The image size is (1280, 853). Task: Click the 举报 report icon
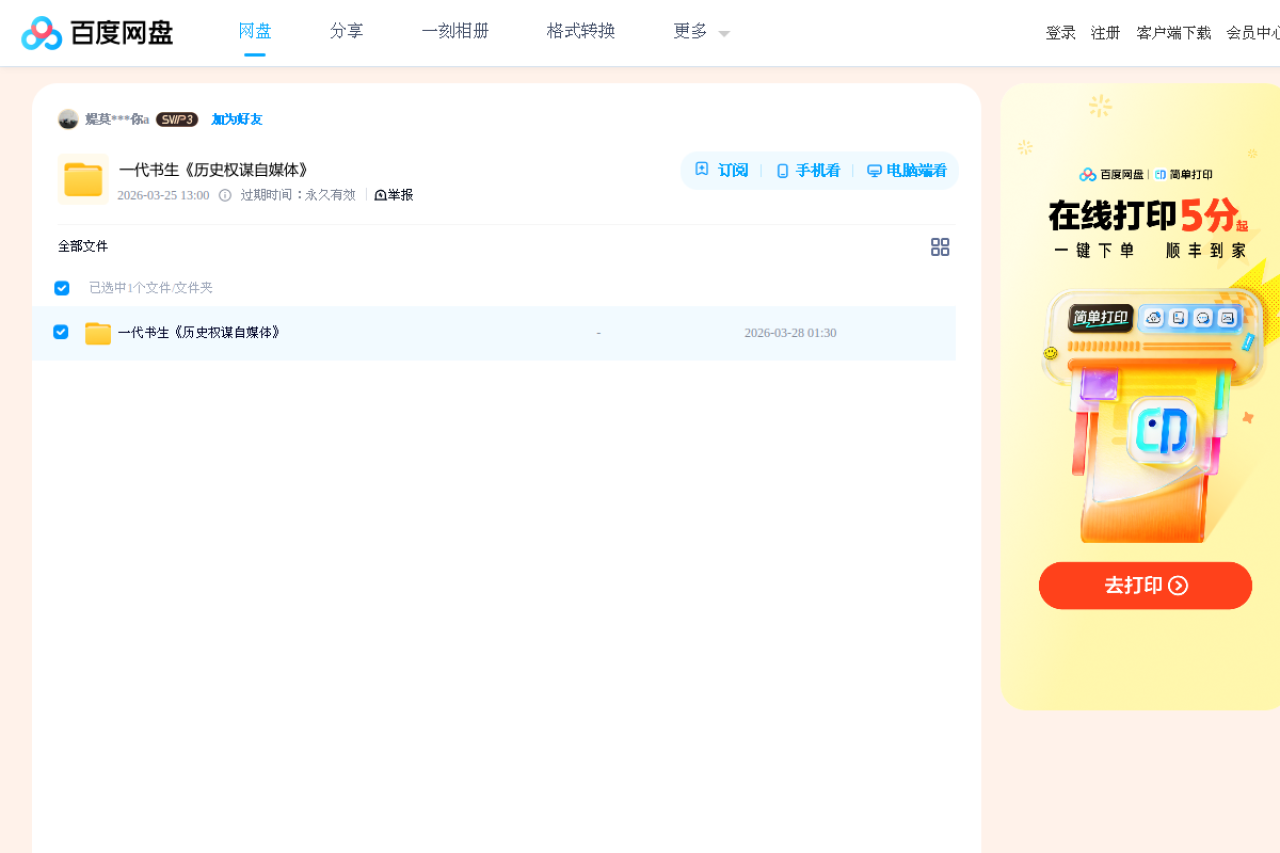click(x=381, y=195)
